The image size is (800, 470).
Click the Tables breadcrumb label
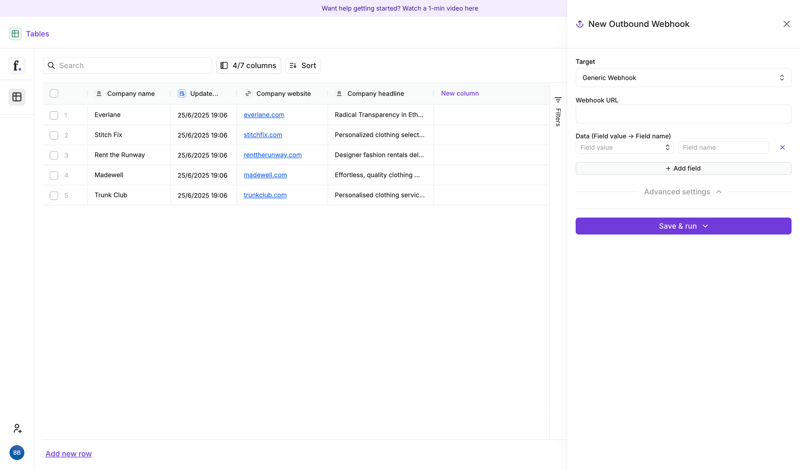(38, 34)
